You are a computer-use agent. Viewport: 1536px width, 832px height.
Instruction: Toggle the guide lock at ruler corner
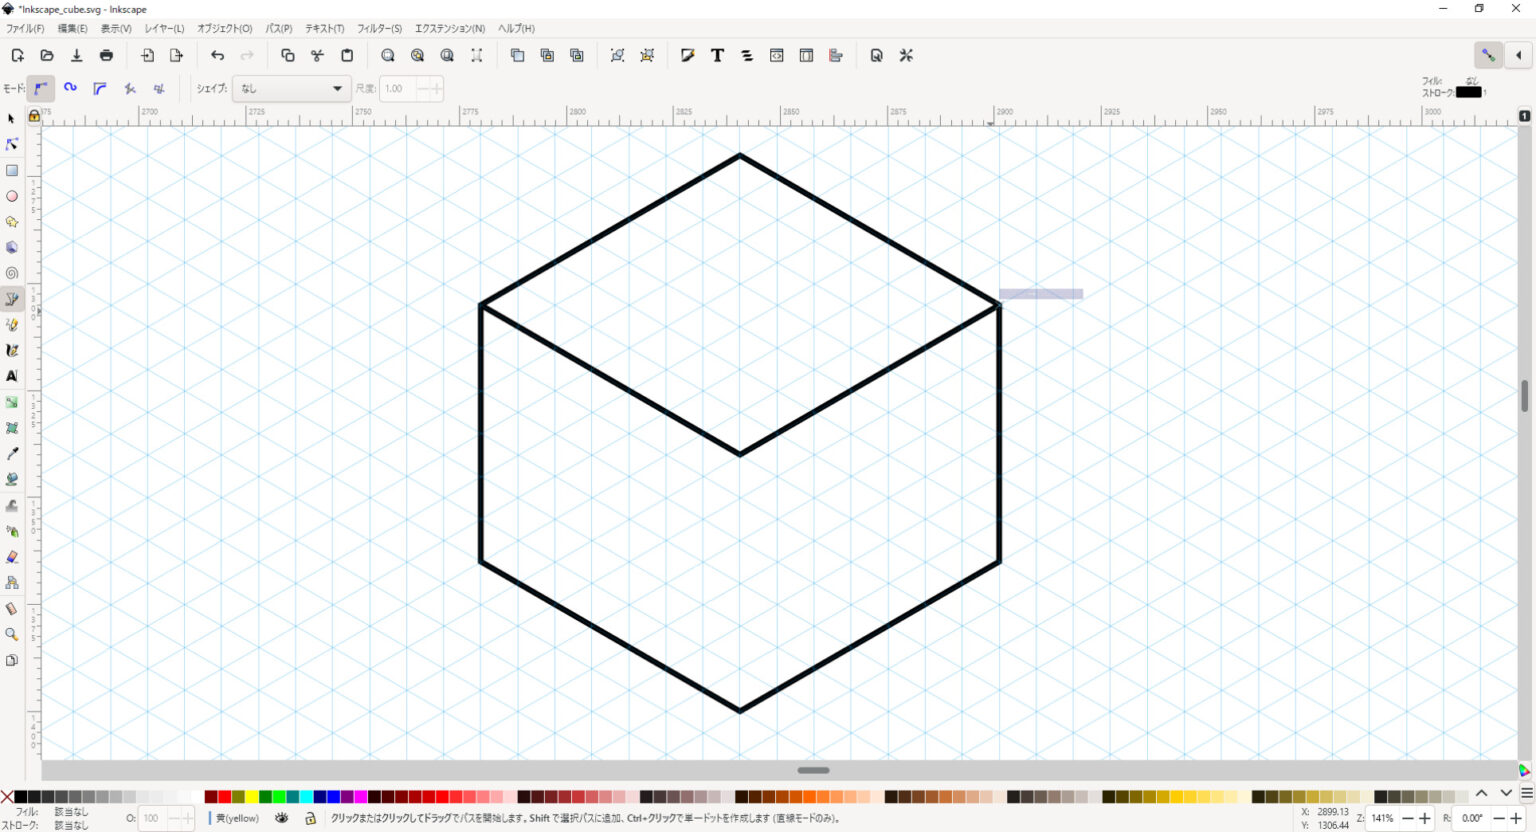34,116
